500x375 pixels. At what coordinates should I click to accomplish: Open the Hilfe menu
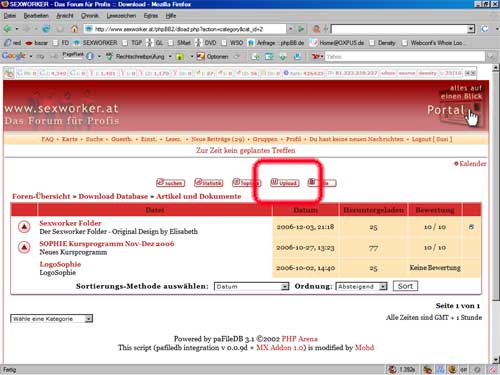point(171,15)
